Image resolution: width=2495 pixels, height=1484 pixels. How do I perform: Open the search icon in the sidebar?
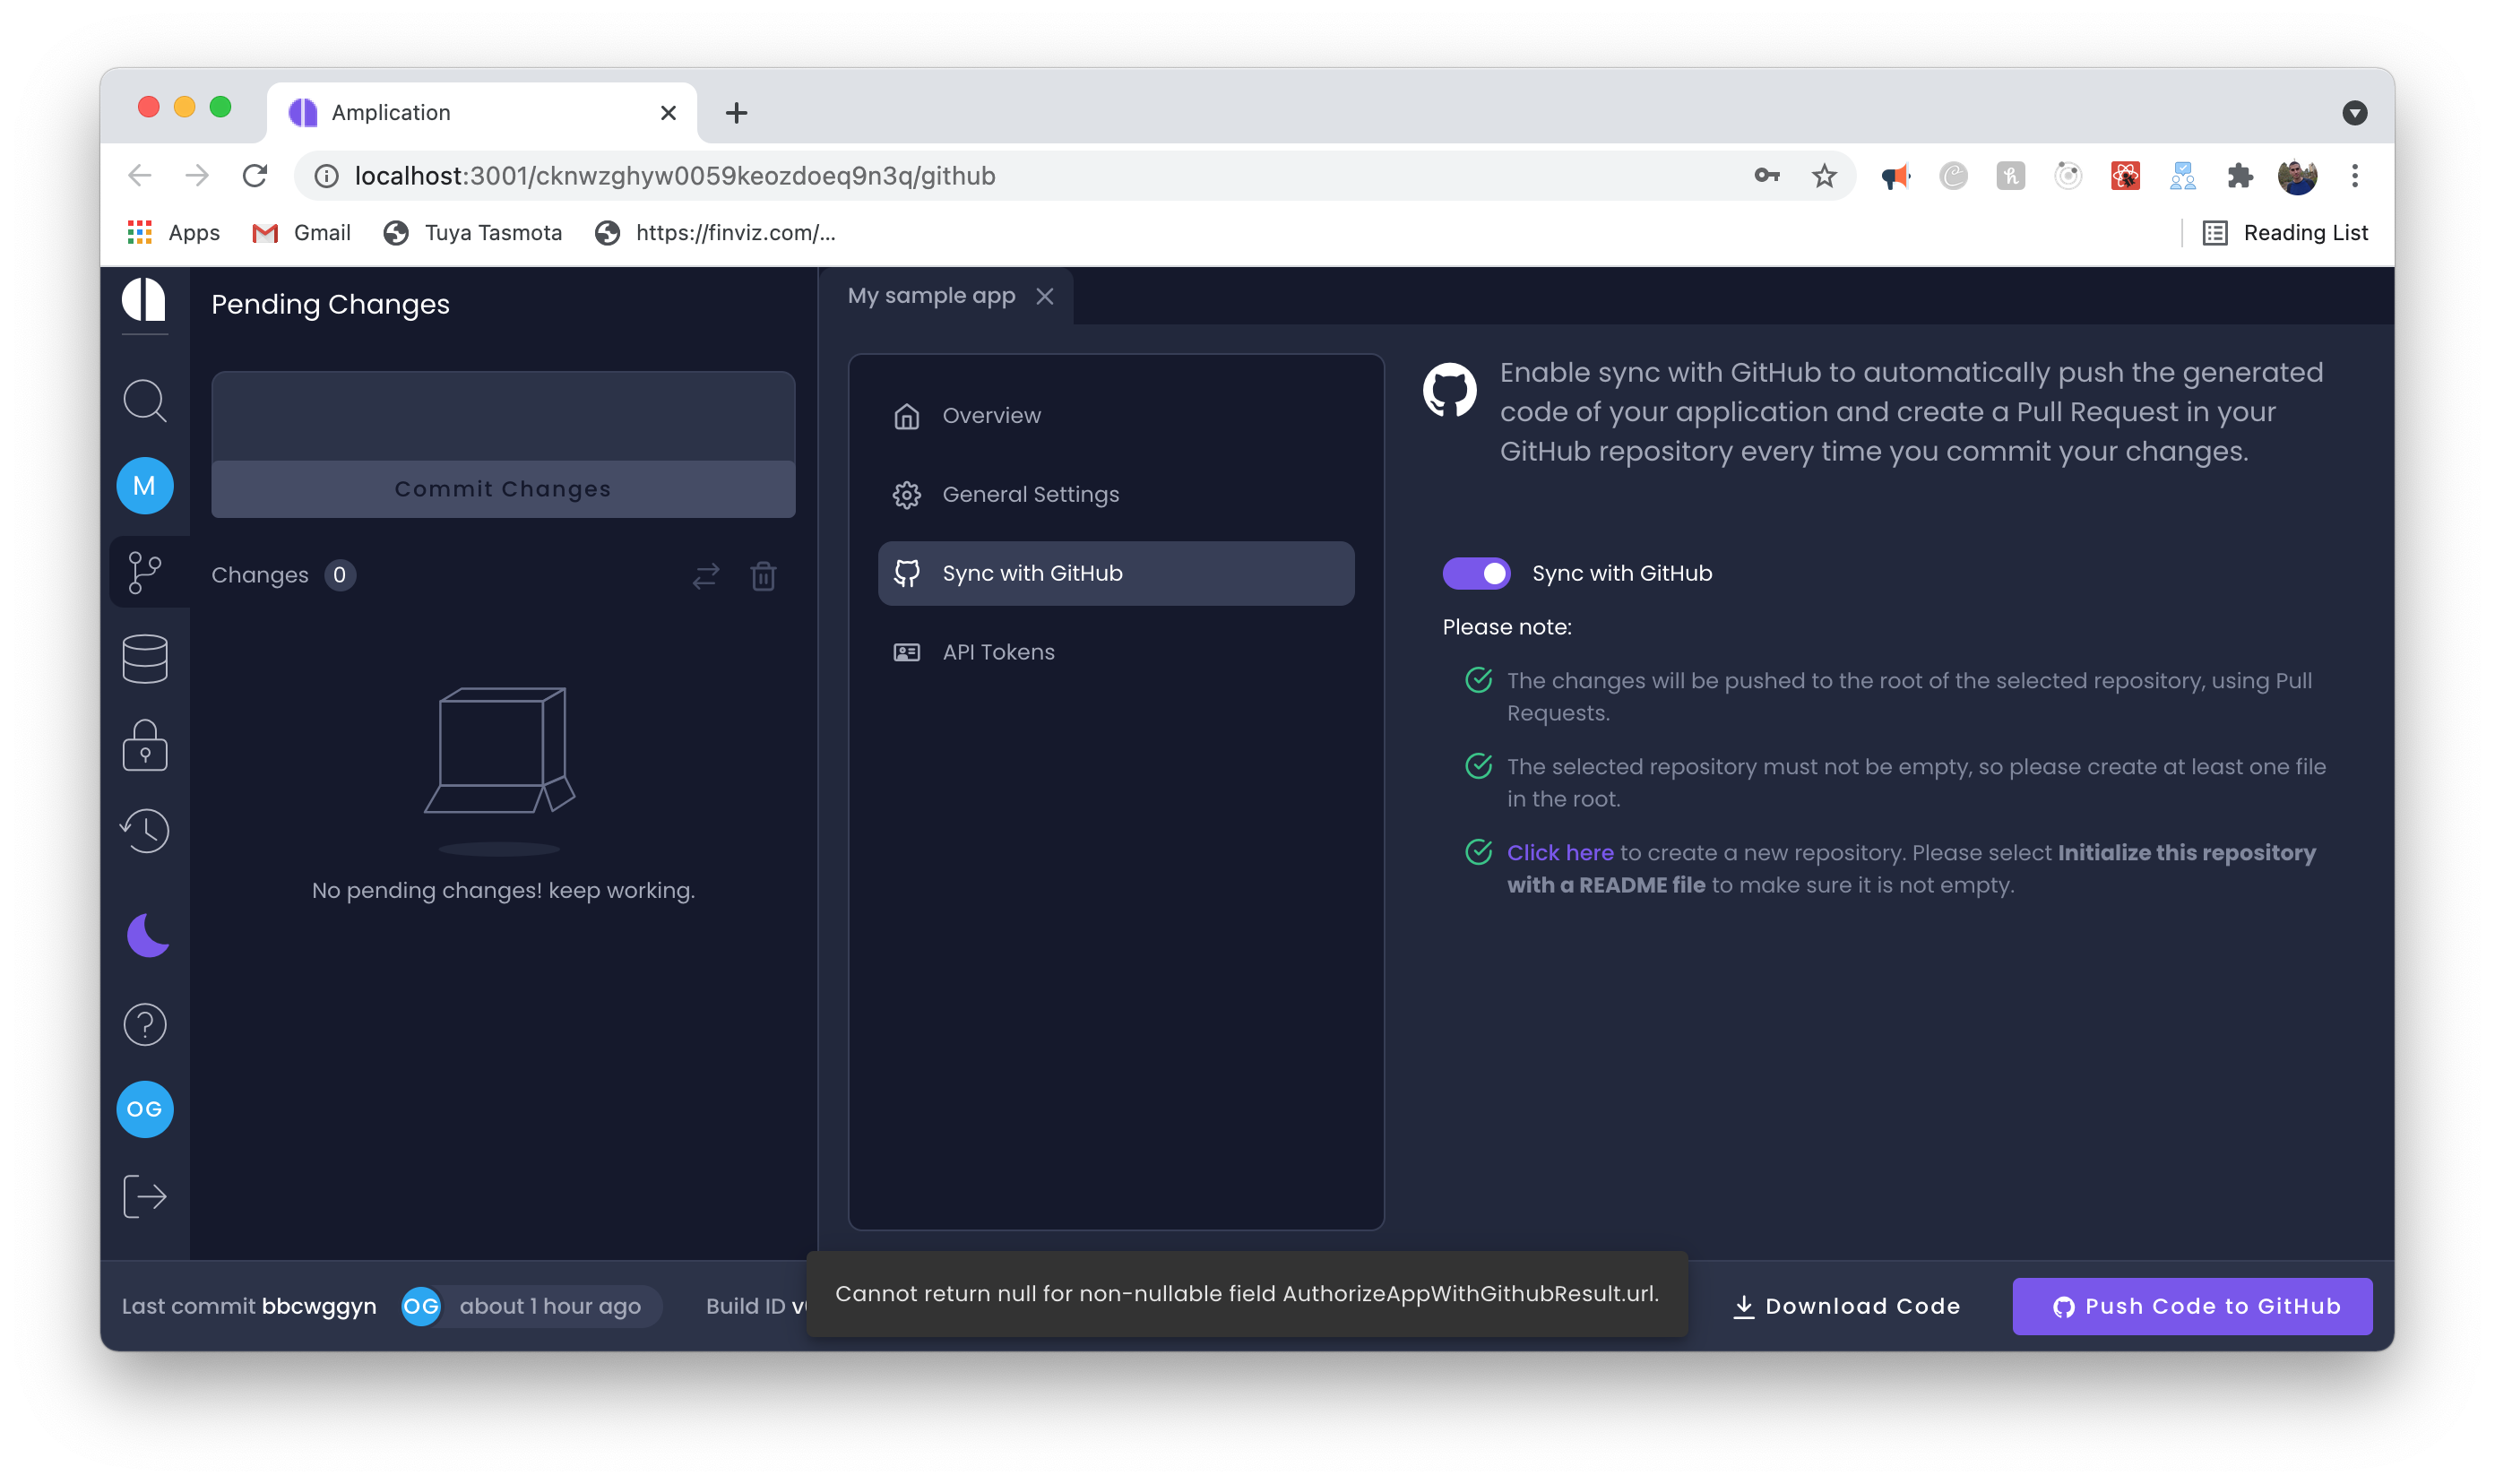(144, 401)
